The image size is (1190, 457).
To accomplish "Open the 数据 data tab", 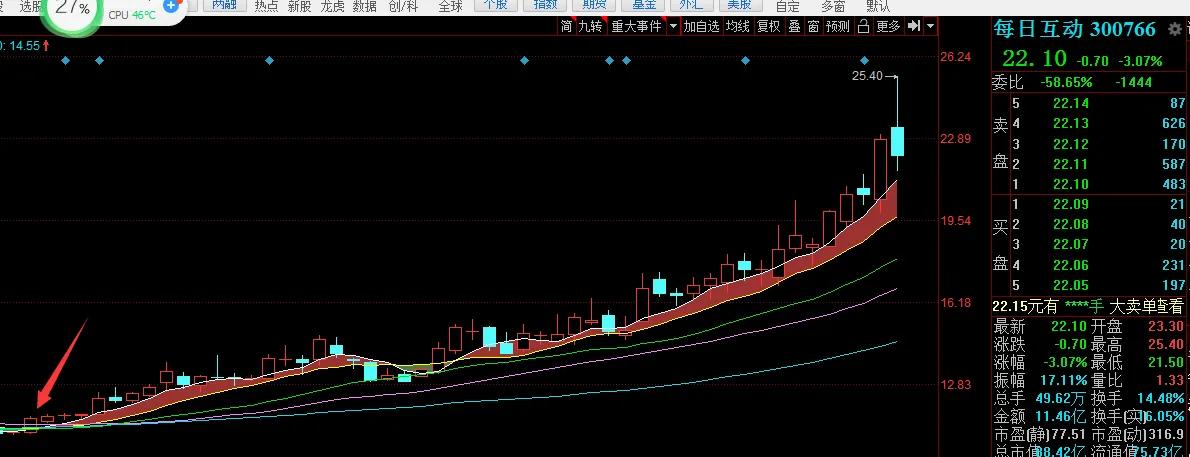I will pos(365,7).
